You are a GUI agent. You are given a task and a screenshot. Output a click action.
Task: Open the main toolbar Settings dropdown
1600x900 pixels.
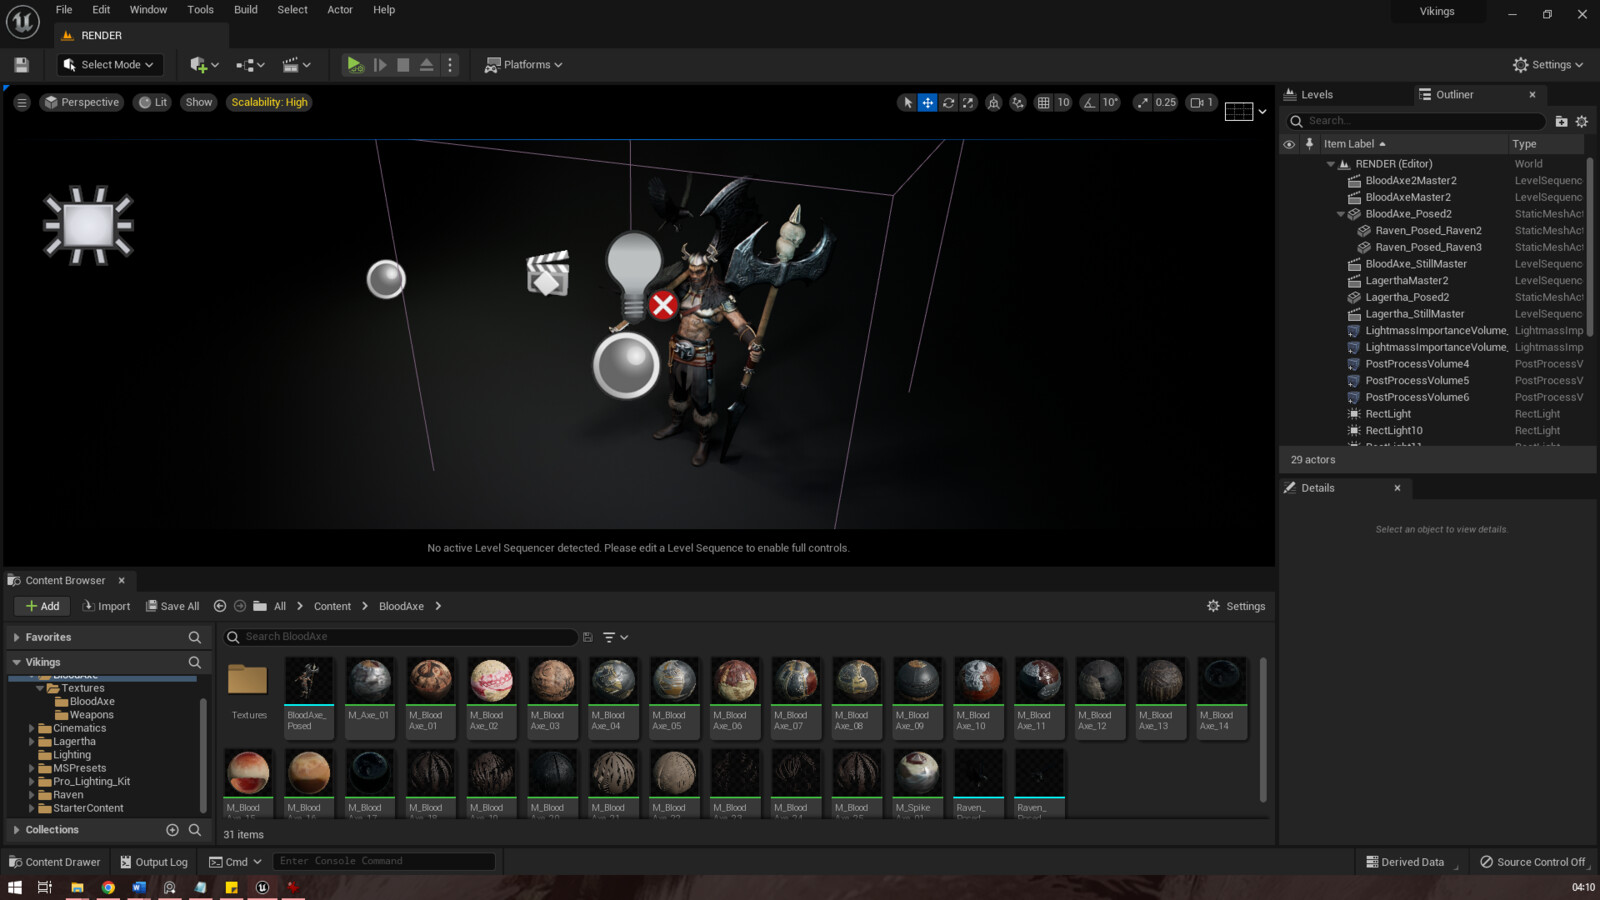click(1548, 64)
